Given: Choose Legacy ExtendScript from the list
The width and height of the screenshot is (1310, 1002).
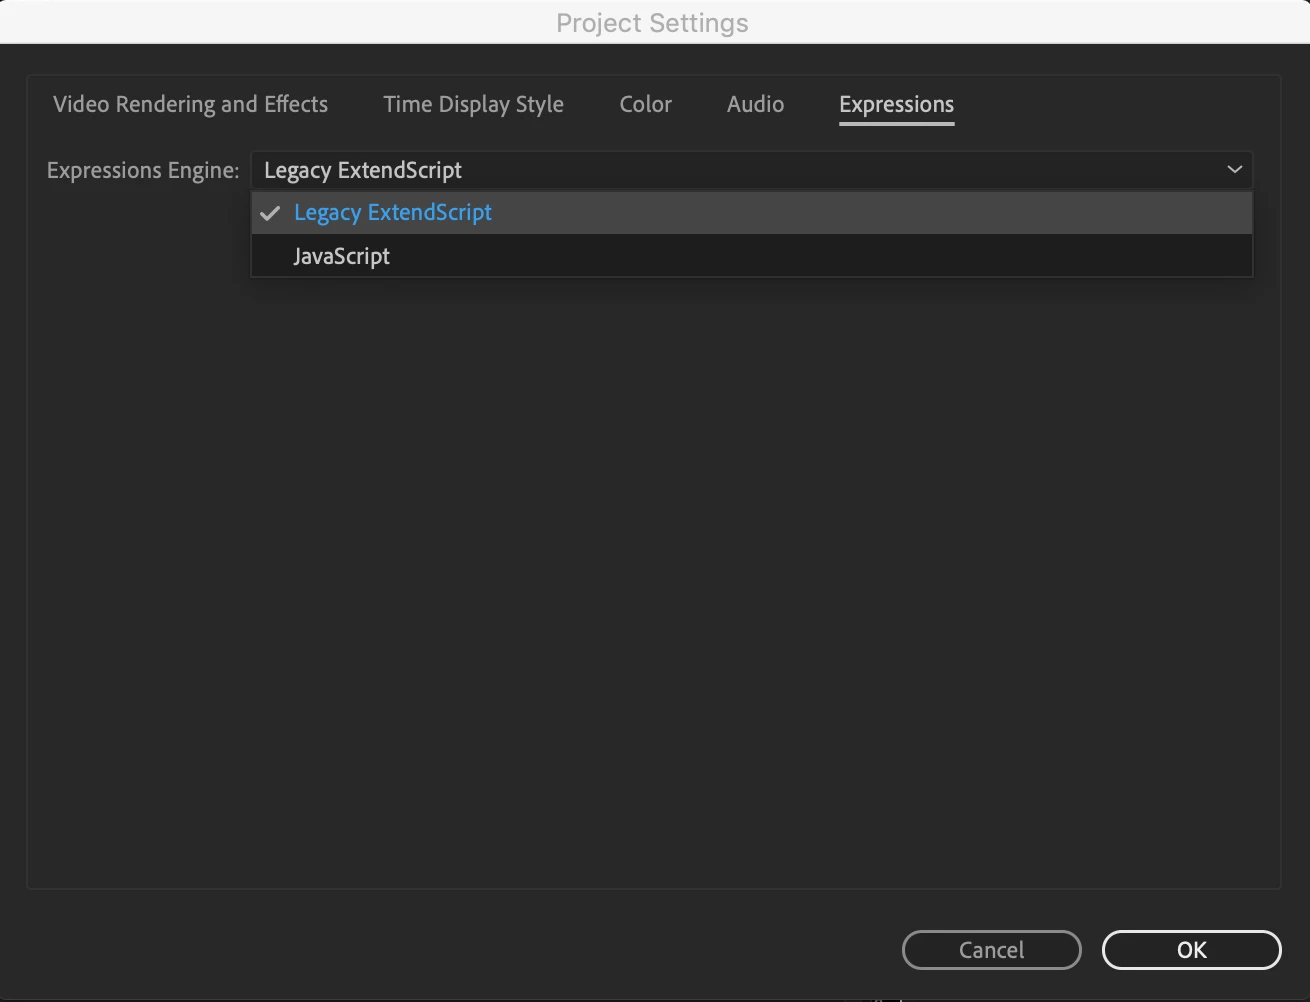Looking at the screenshot, I should click(x=751, y=212).
